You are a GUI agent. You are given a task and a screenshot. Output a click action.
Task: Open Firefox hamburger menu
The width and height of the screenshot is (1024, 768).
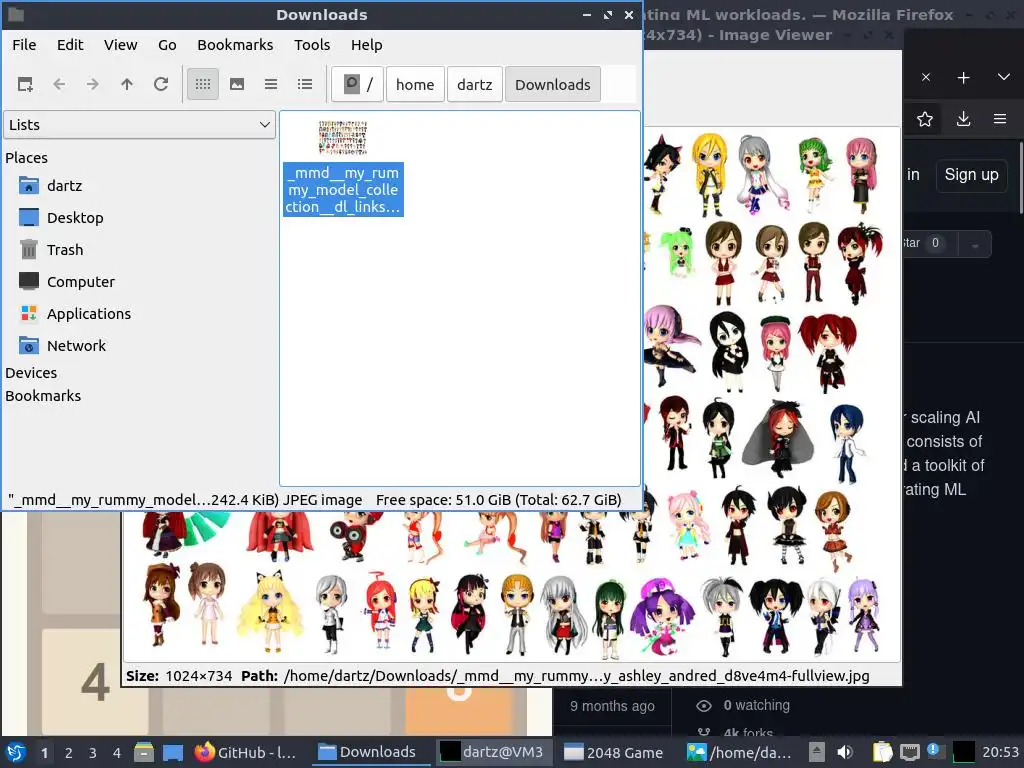(x=1000, y=119)
